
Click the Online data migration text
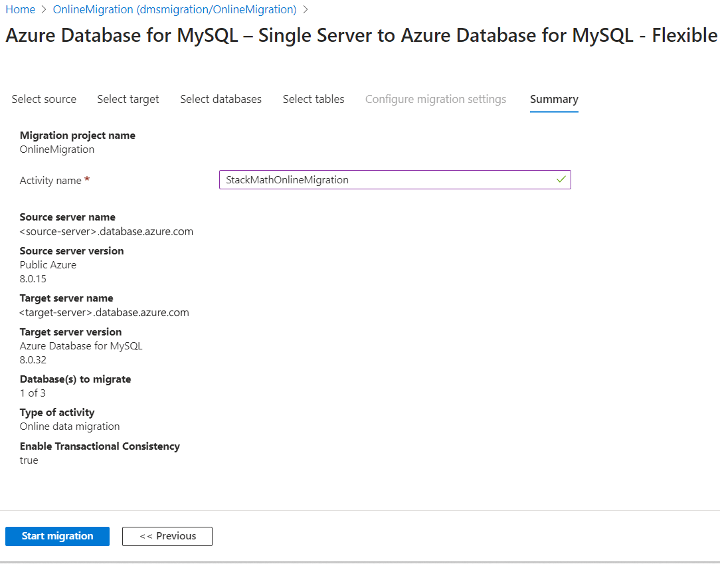[x=70, y=426]
